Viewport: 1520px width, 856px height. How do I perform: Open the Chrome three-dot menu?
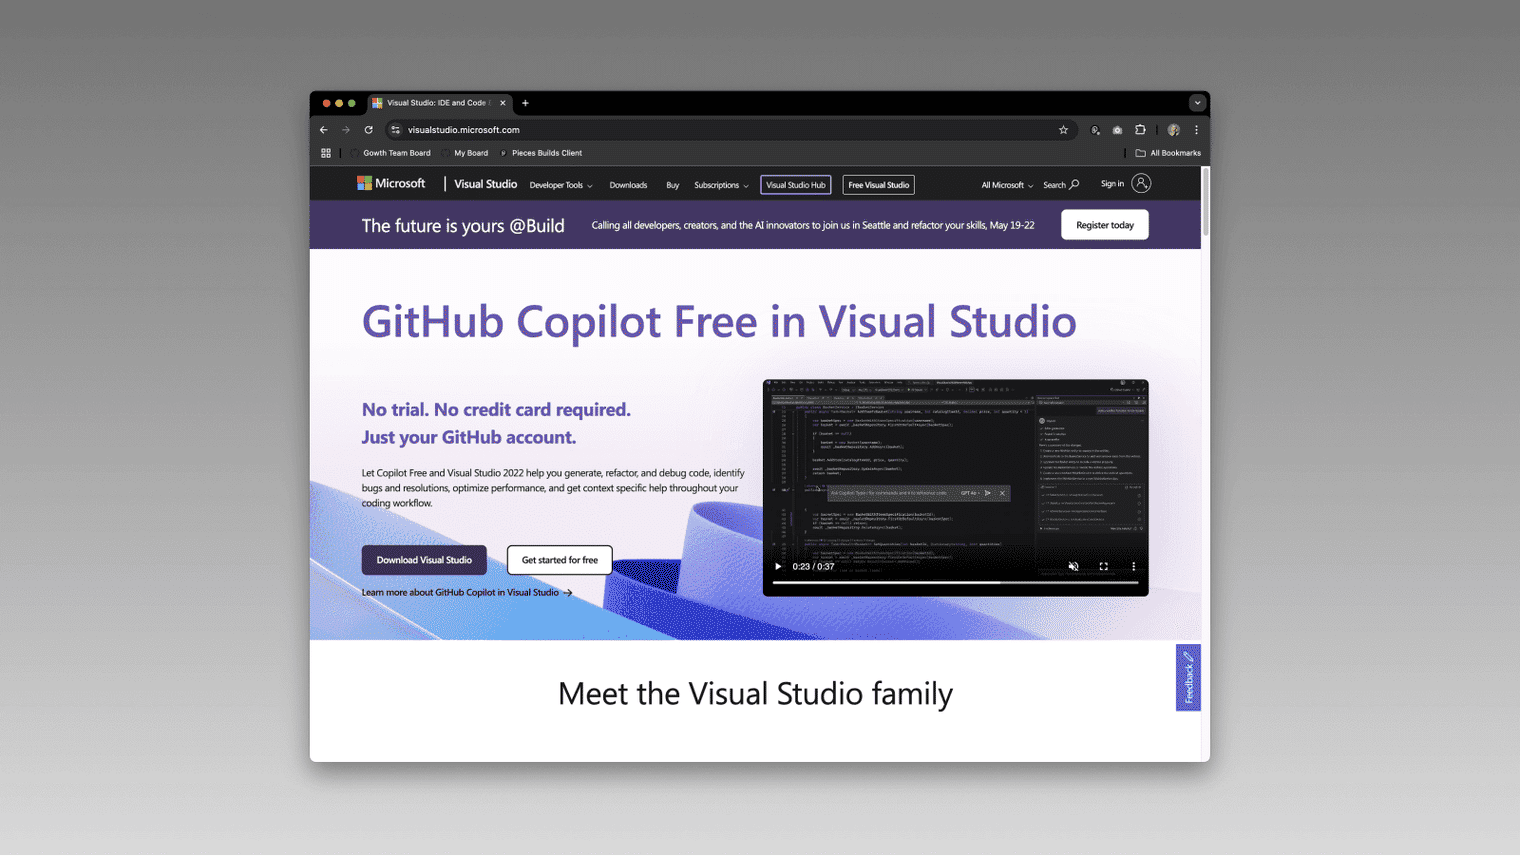(1196, 130)
